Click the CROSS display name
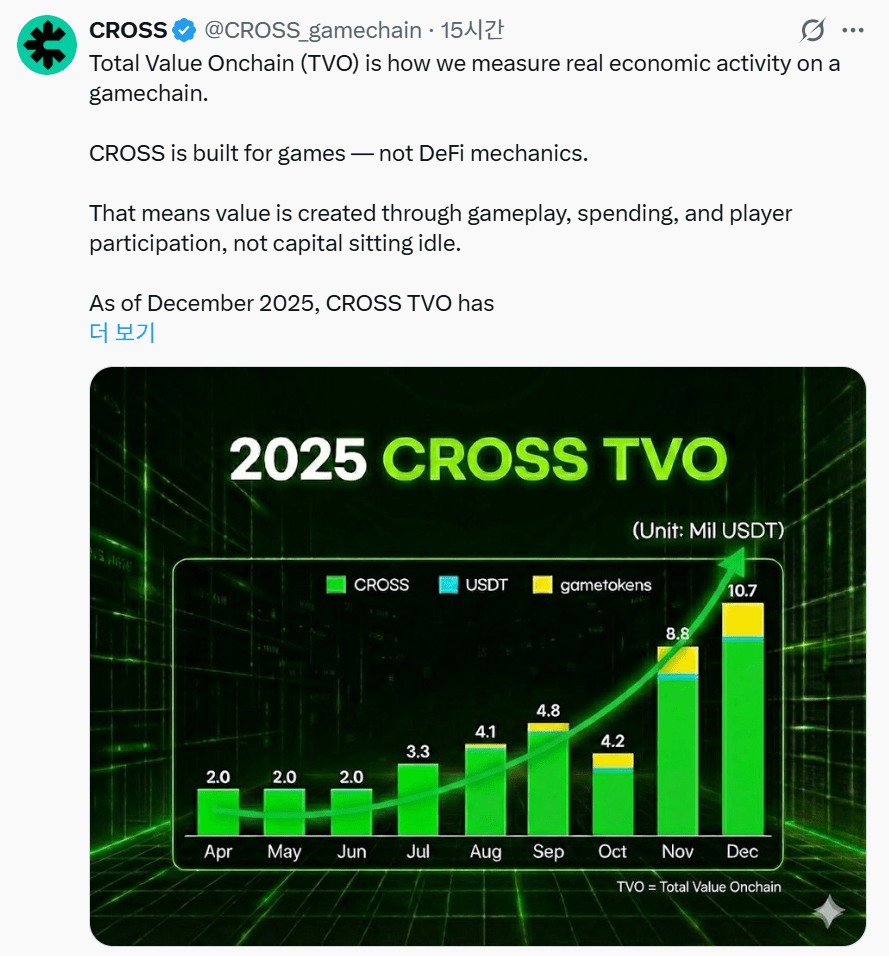 tap(128, 30)
